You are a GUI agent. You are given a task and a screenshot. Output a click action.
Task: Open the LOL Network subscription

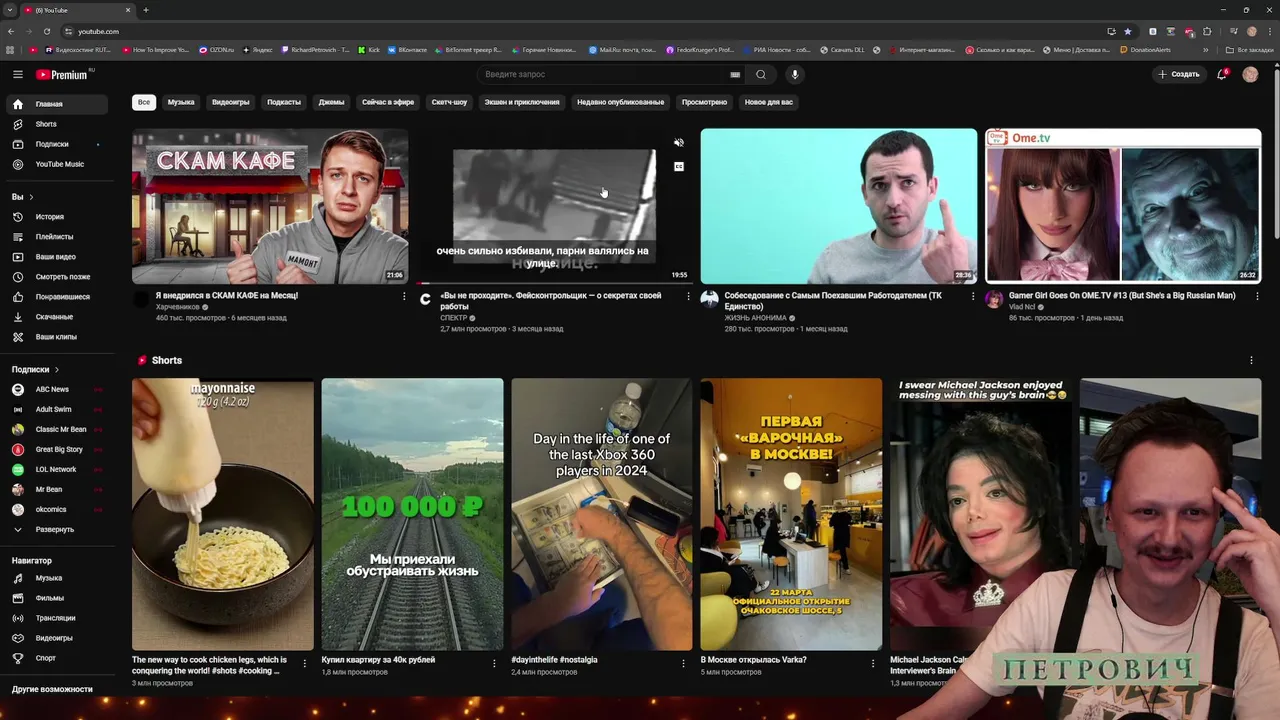[x=57, y=469]
